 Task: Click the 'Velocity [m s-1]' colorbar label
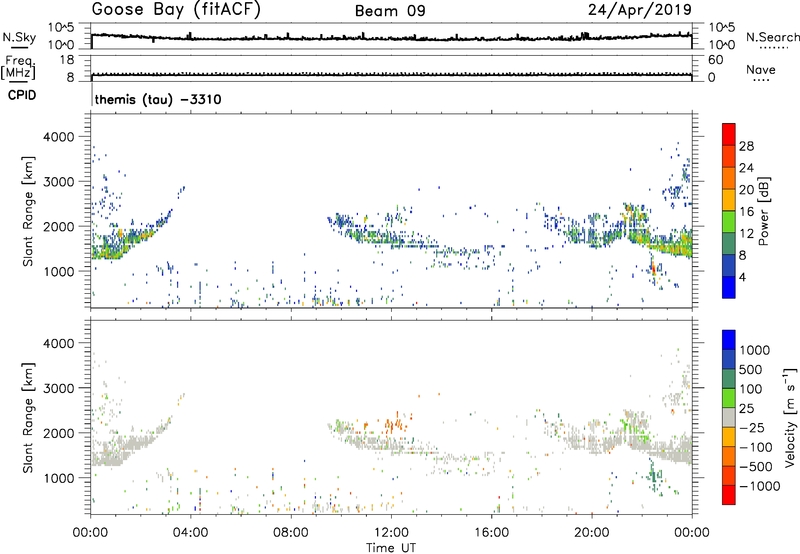point(790,417)
